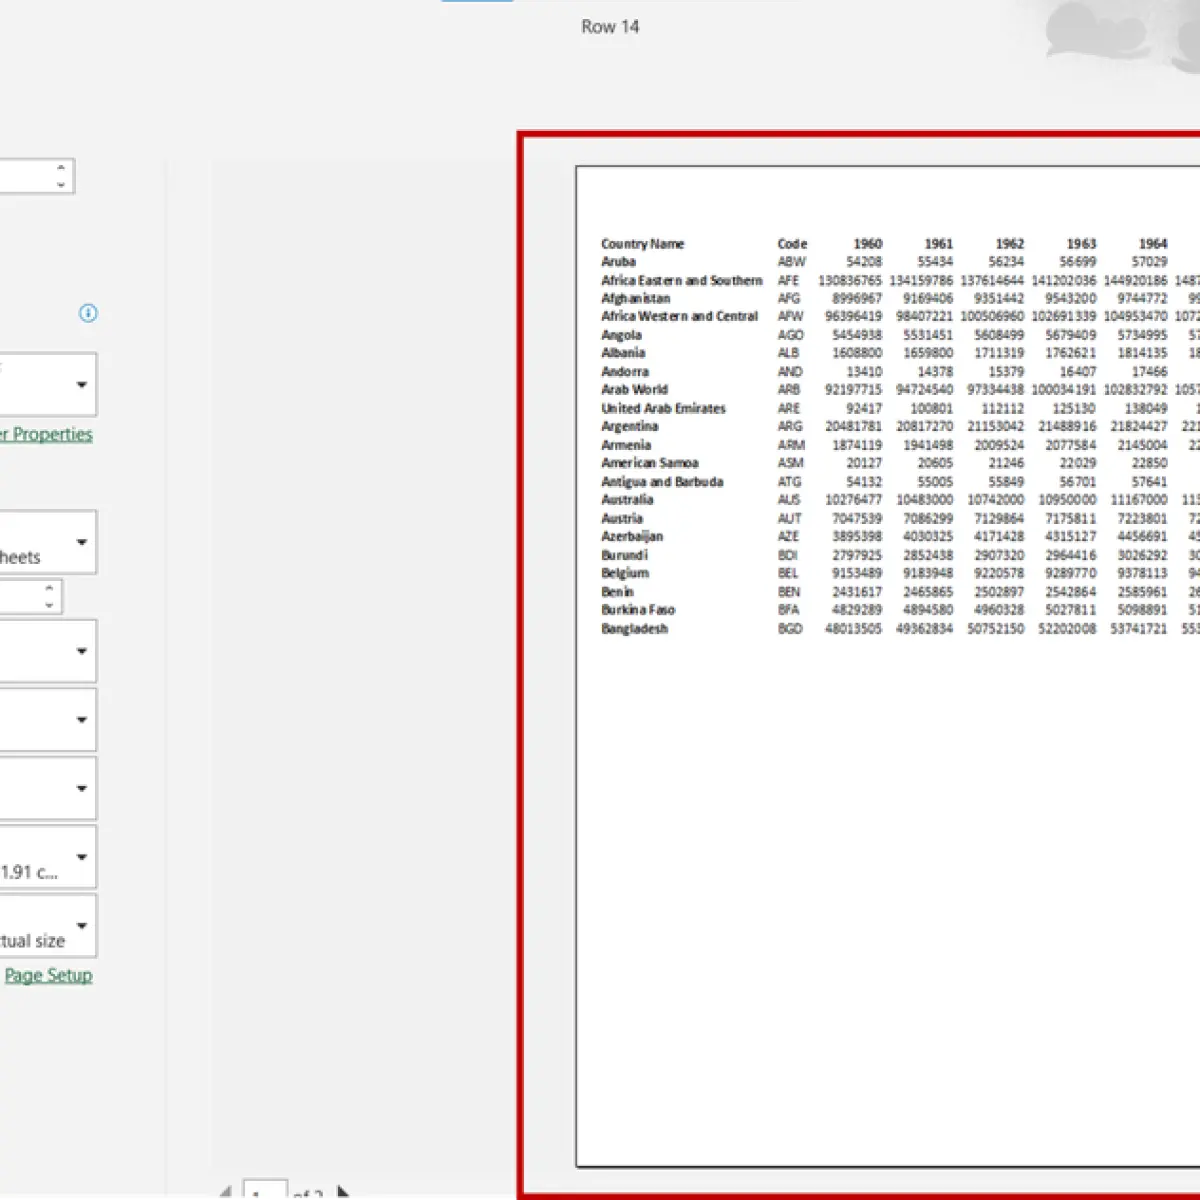Image resolution: width=1200 pixels, height=1200 pixels.
Task: Click the 1963 column header
Action: click(x=1081, y=244)
